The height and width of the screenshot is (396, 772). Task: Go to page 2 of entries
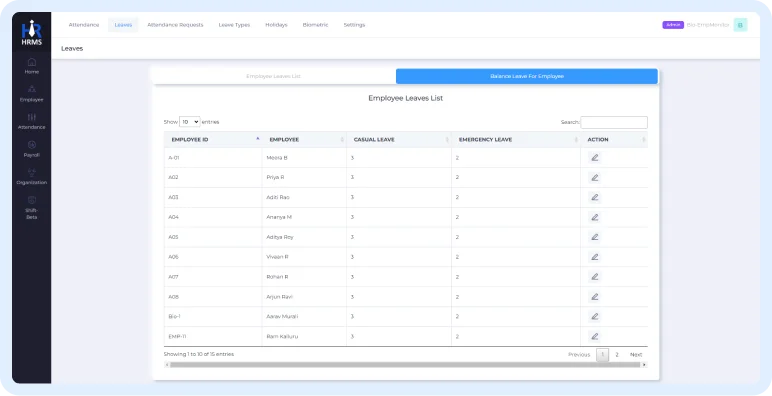(616, 355)
